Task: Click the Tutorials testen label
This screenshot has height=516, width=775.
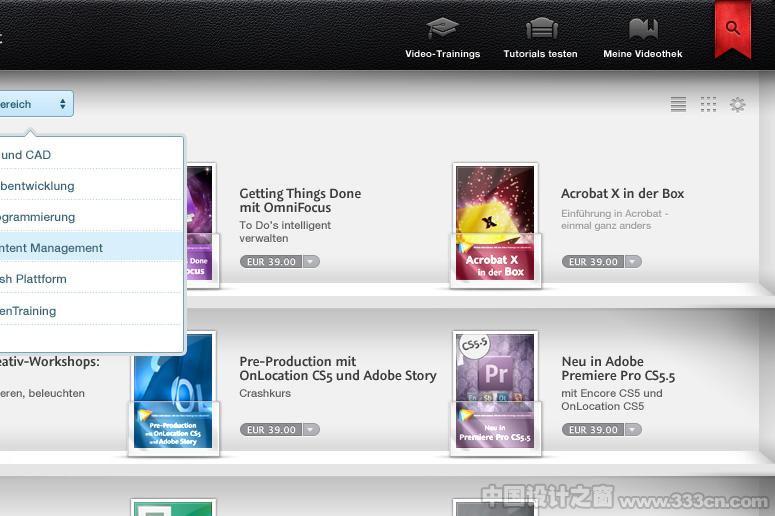Action: [x=540, y=54]
